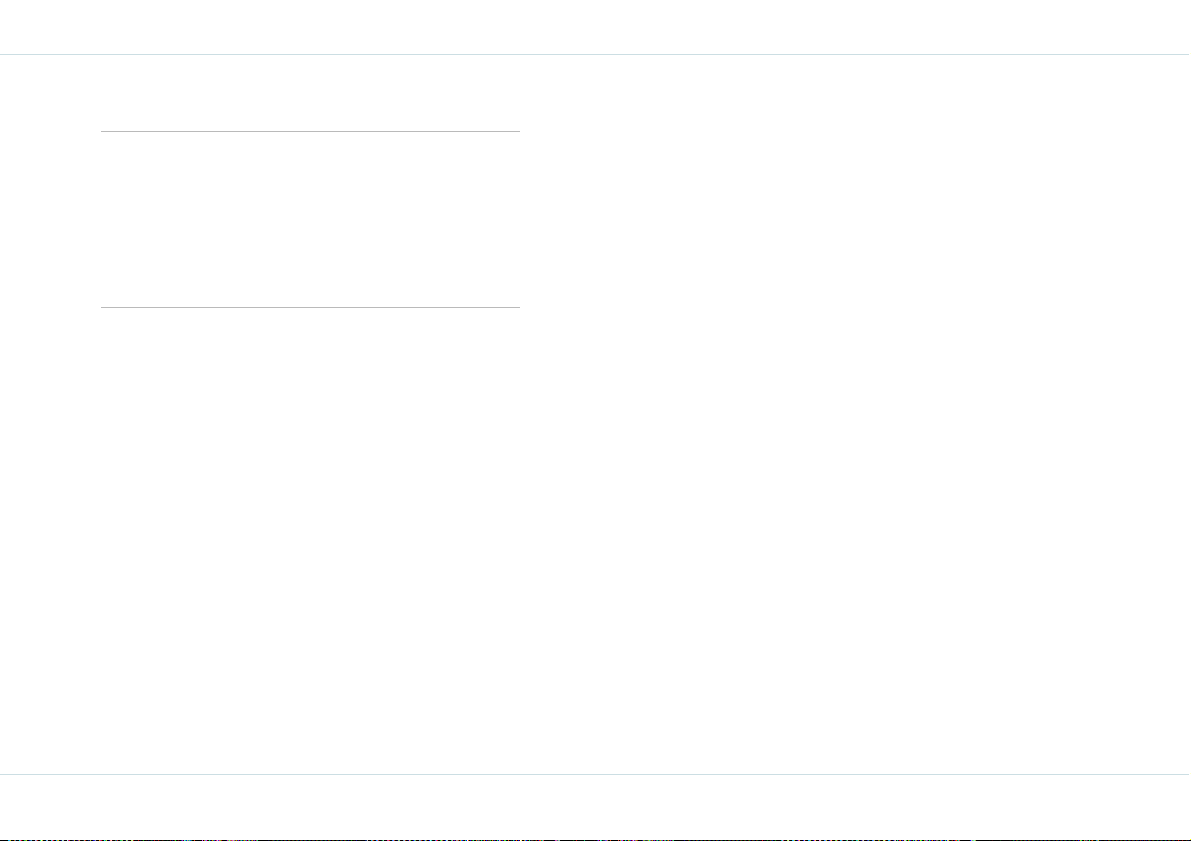The image size is (1191, 841).
Task: Click the center of the blank main content area
Action: coord(595,414)
